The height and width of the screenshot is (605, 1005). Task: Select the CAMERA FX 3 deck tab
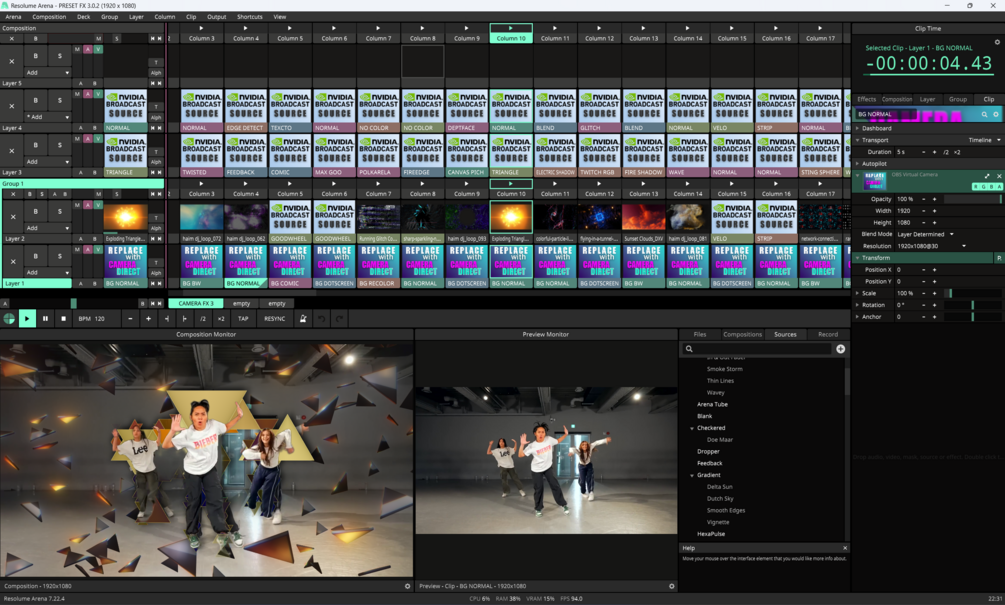(x=195, y=303)
